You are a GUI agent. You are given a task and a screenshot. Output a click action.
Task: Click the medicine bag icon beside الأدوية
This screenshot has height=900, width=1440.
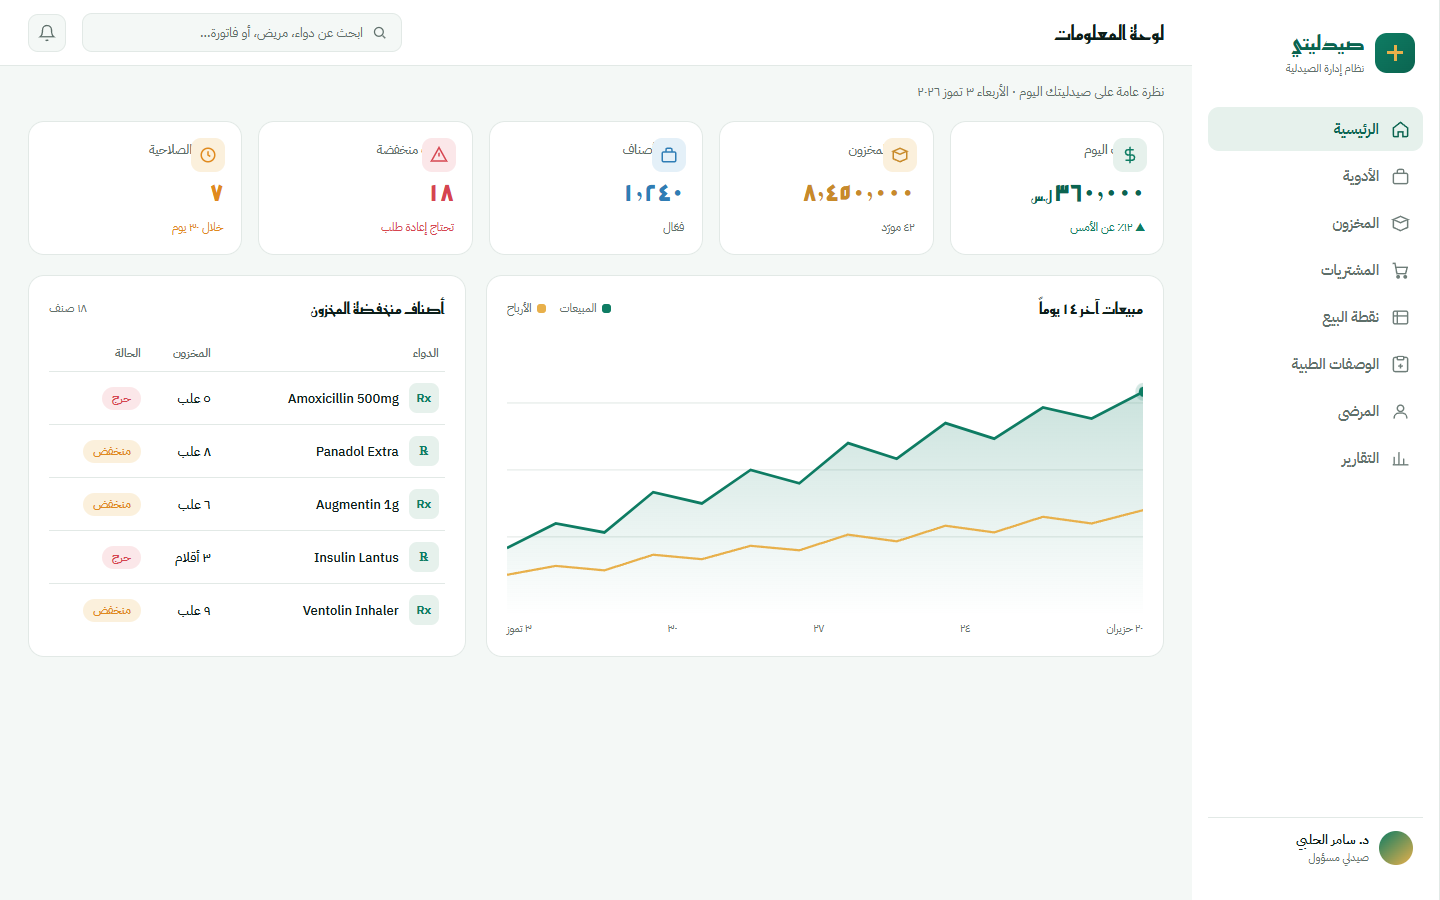pos(1400,176)
